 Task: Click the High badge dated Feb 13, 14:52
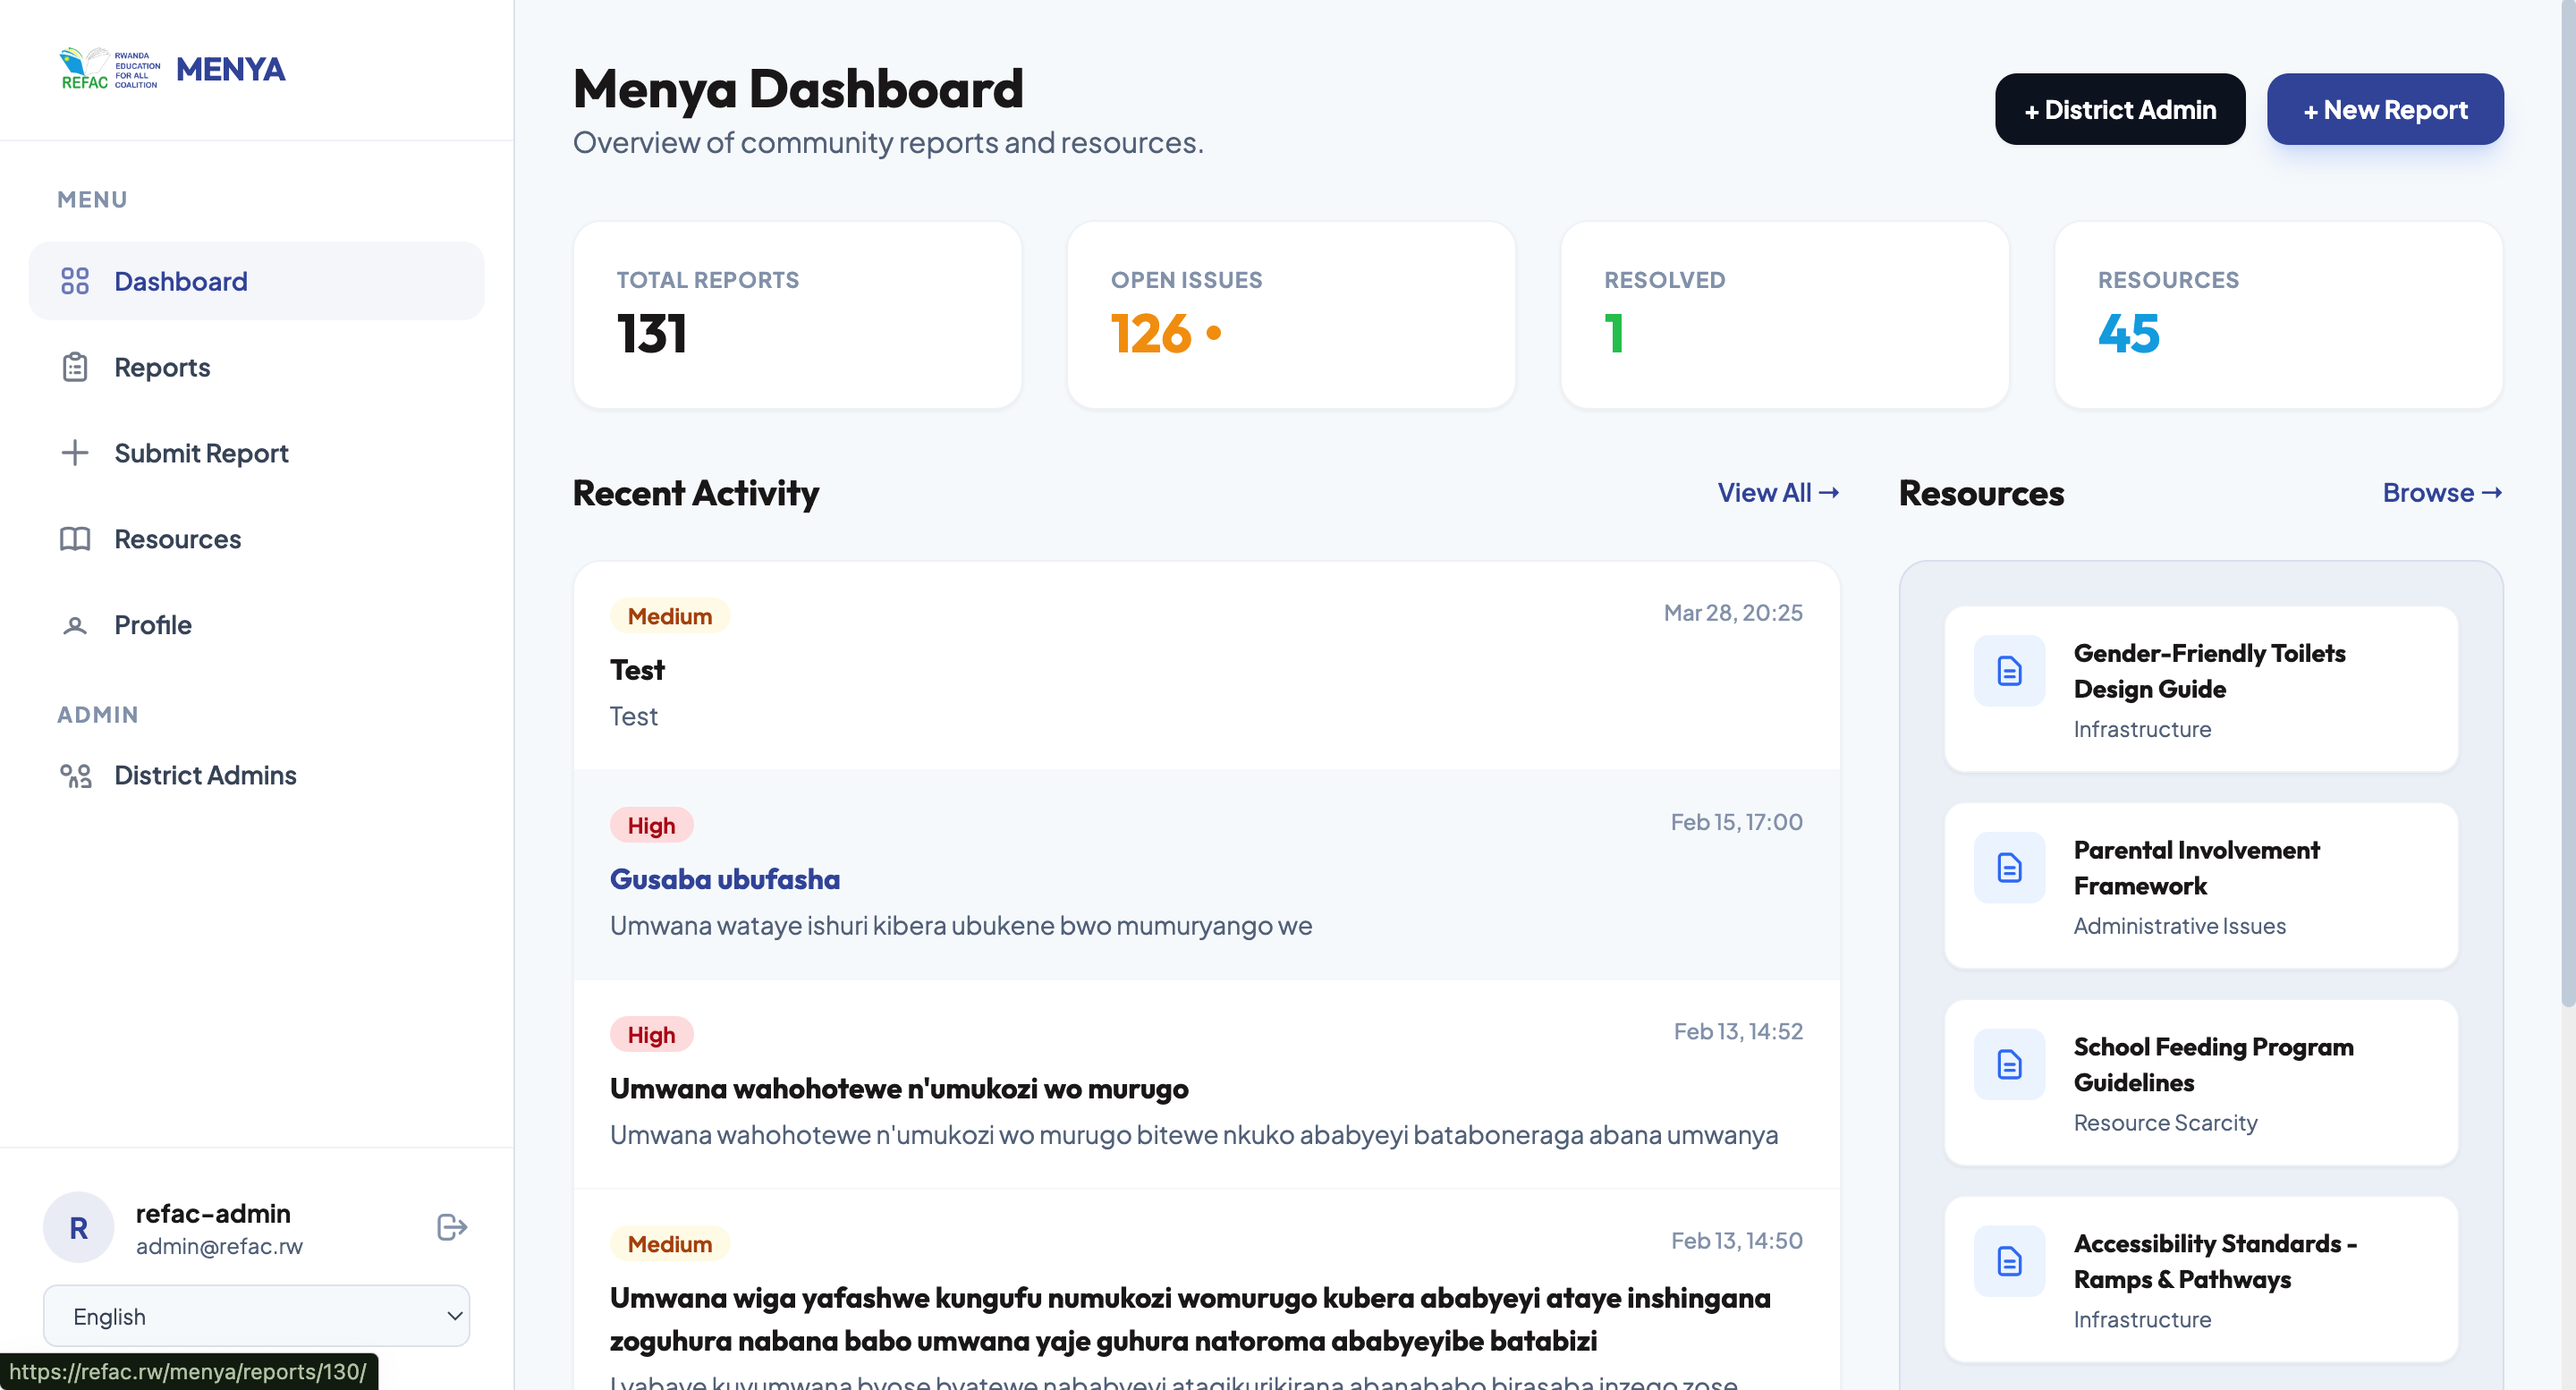[652, 1034]
